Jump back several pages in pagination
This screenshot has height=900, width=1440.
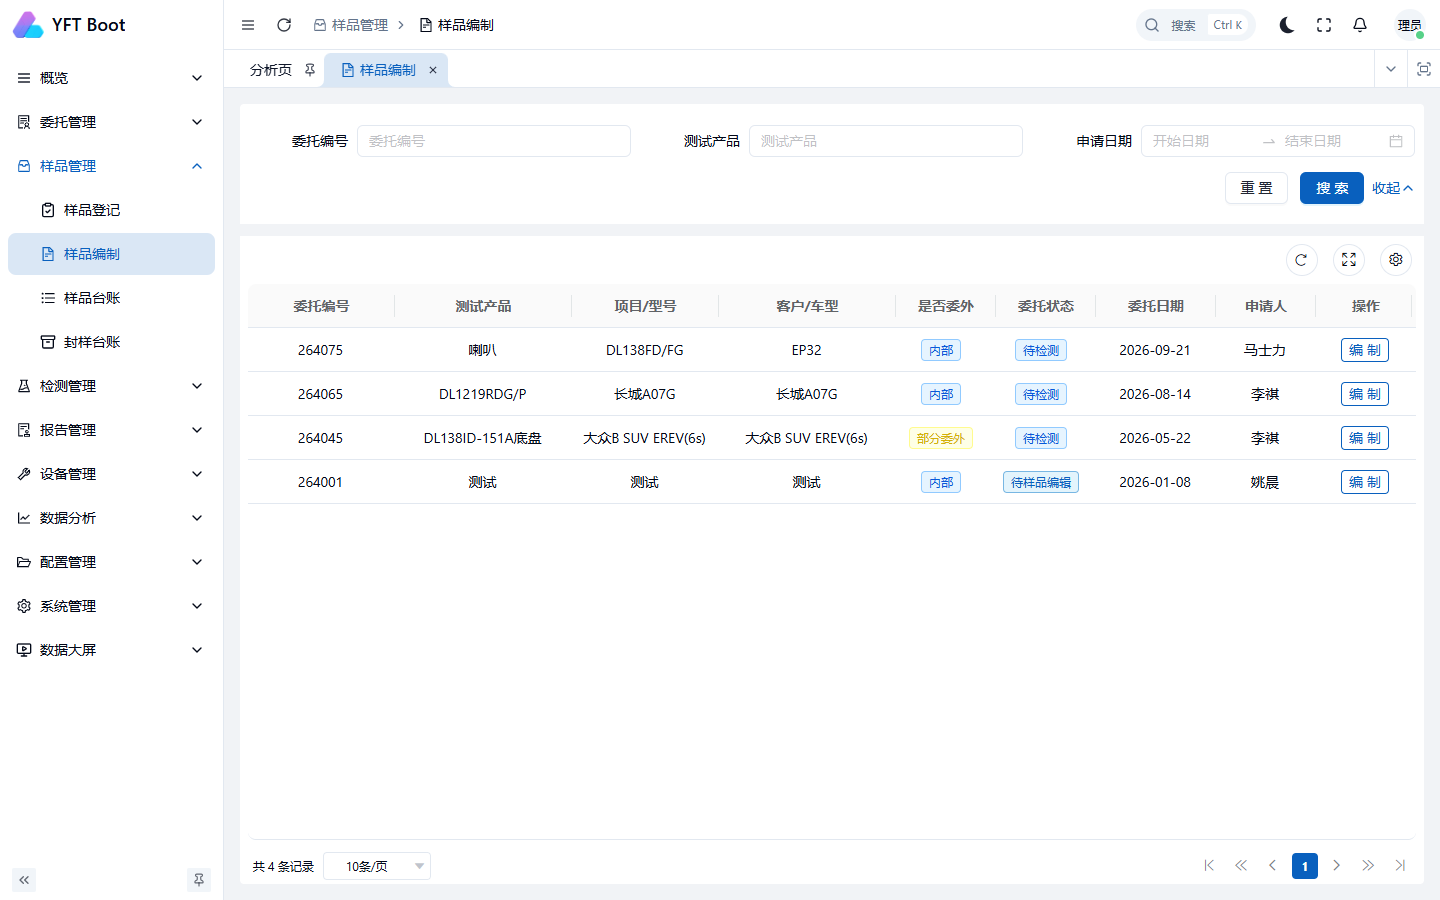pyautogui.click(x=1241, y=866)
